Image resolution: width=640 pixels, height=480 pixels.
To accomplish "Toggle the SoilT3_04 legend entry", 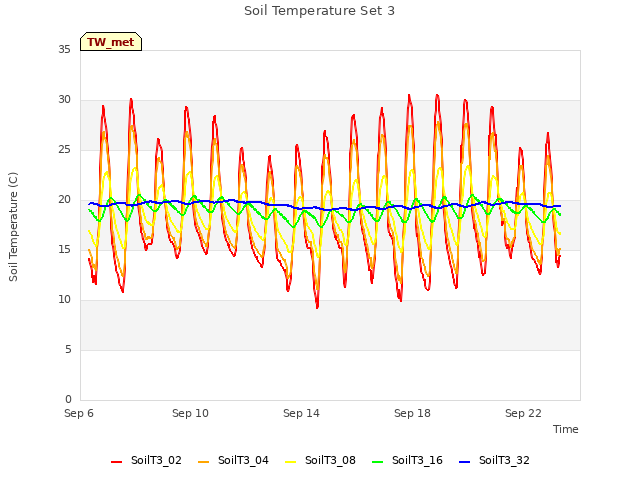I will pyautogui.click(x=233, y=460).
